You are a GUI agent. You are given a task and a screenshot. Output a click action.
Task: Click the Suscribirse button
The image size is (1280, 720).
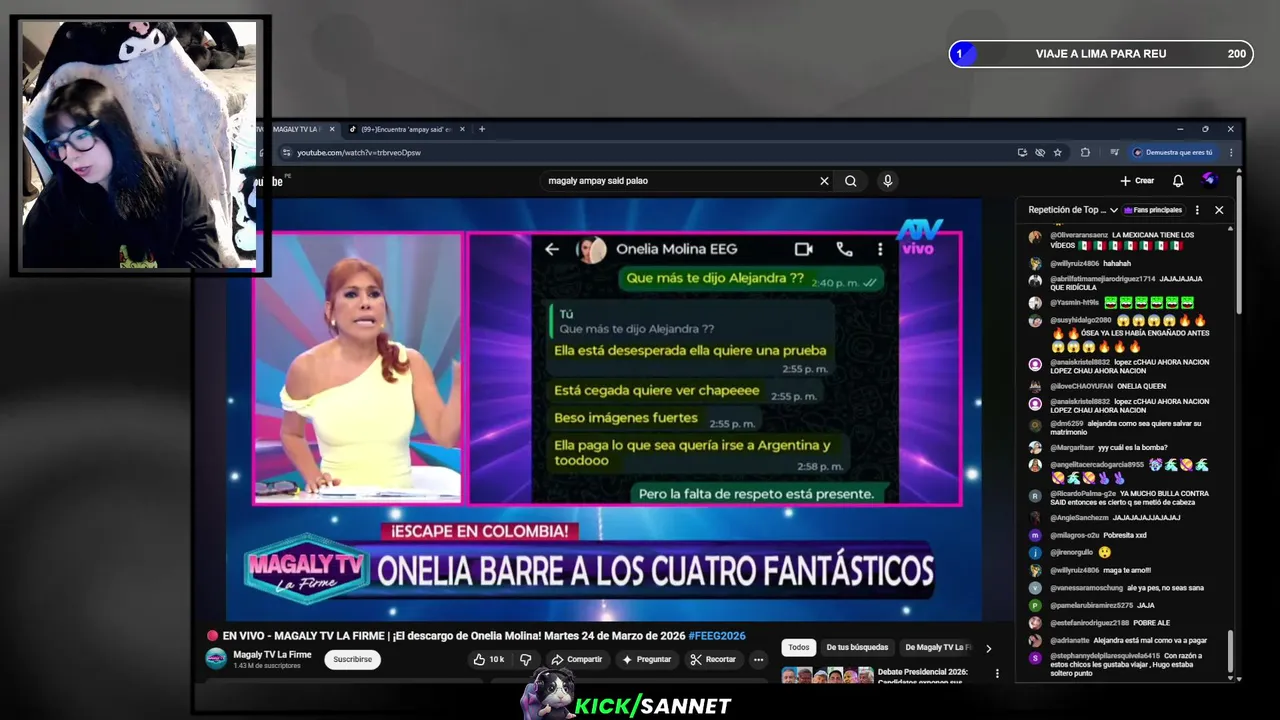tap(352, 660)
